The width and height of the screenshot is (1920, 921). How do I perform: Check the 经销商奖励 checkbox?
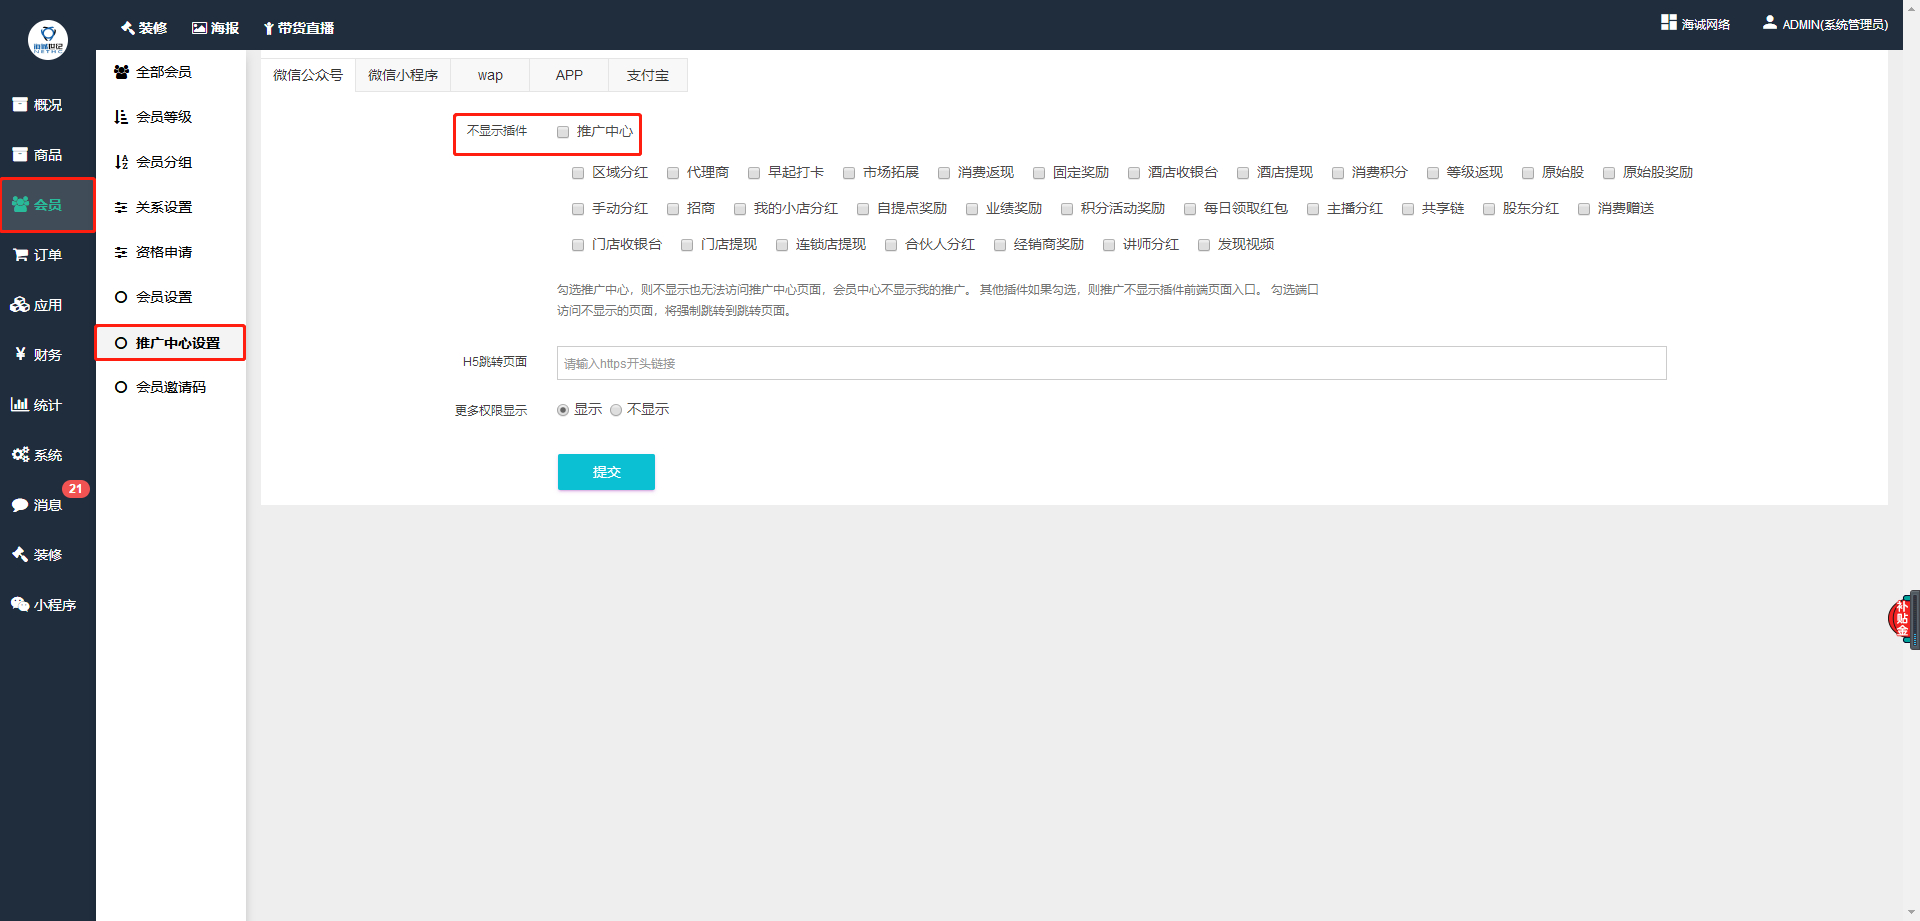click(x=1000, y=245)
